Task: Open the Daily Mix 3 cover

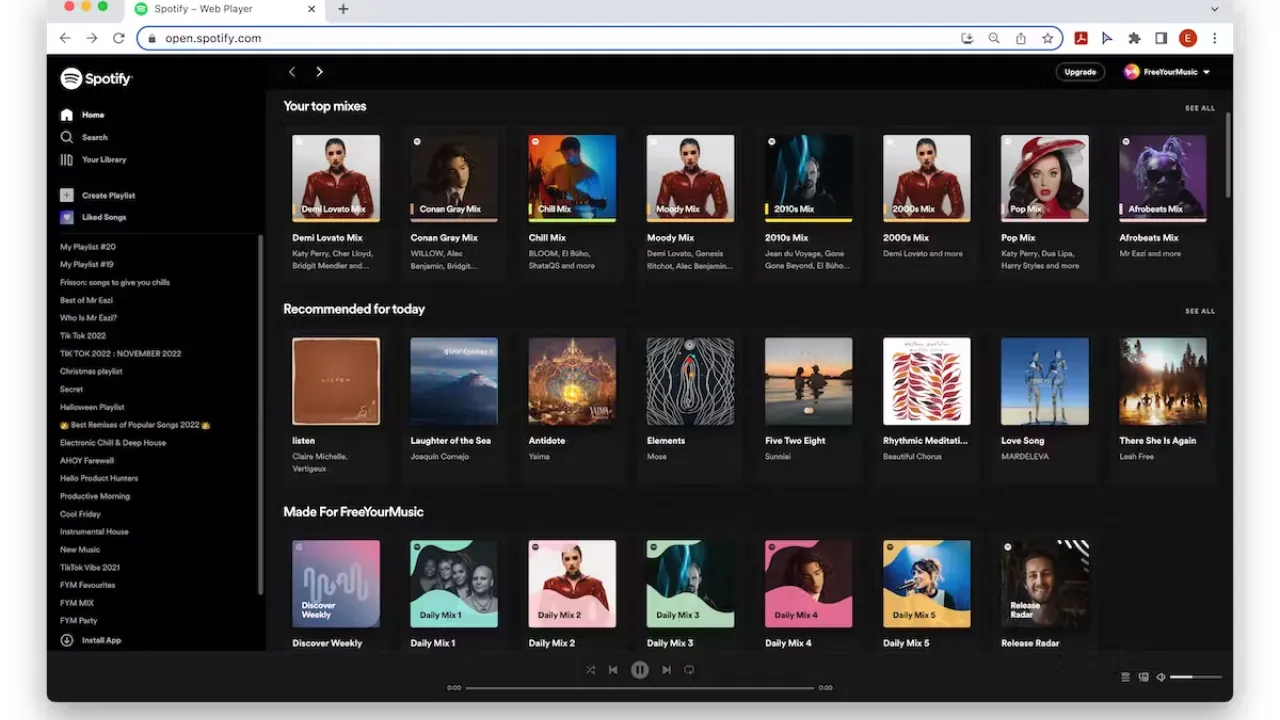Action: pos(690,584)
